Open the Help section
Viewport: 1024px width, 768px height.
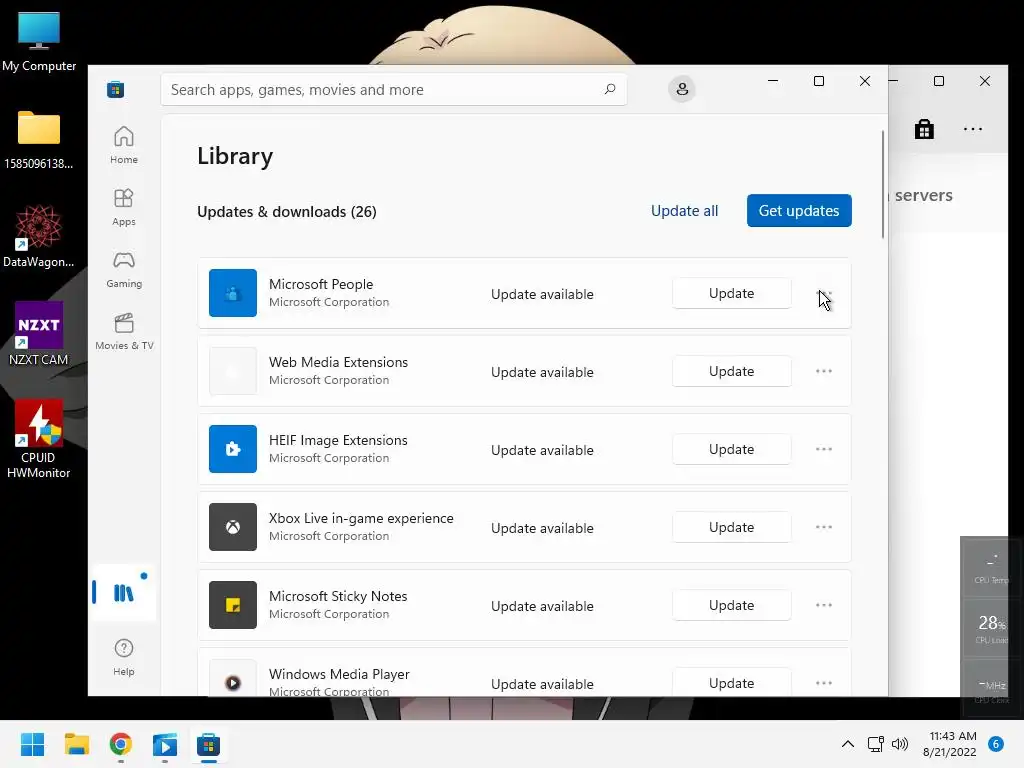pyautogui.click(x=123, y=657)
